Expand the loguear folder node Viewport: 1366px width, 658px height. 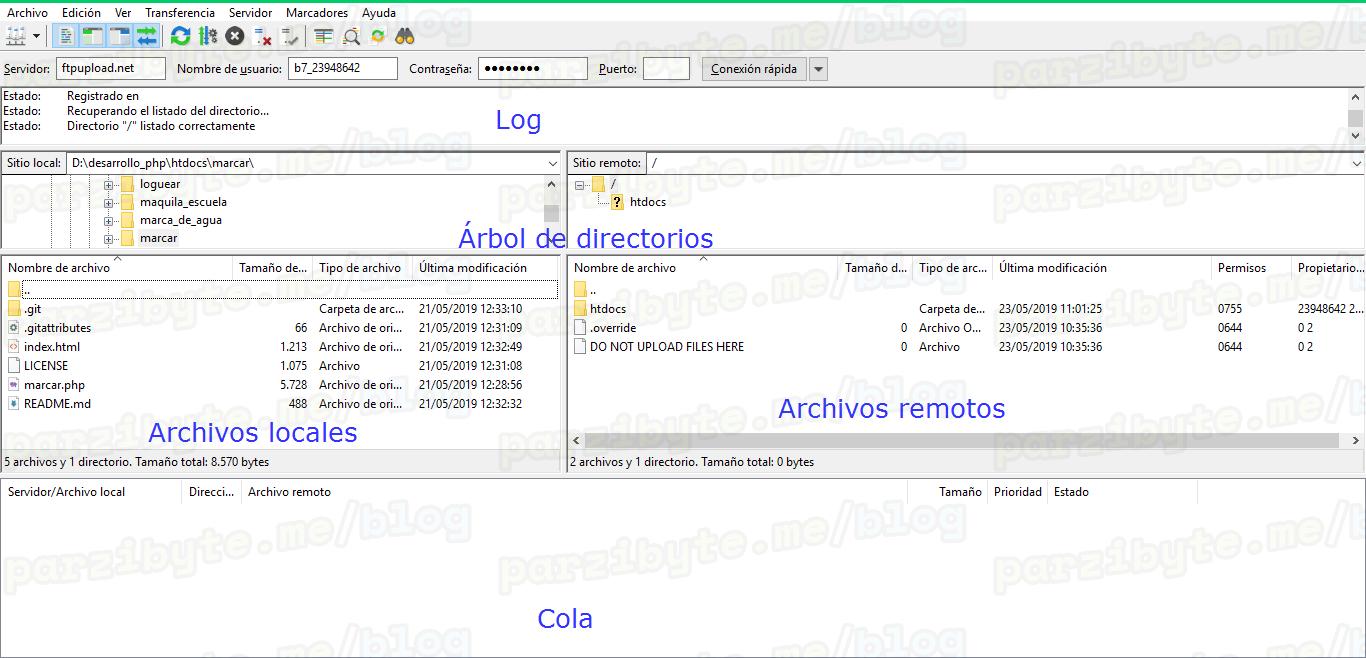[x=108, y=184]
